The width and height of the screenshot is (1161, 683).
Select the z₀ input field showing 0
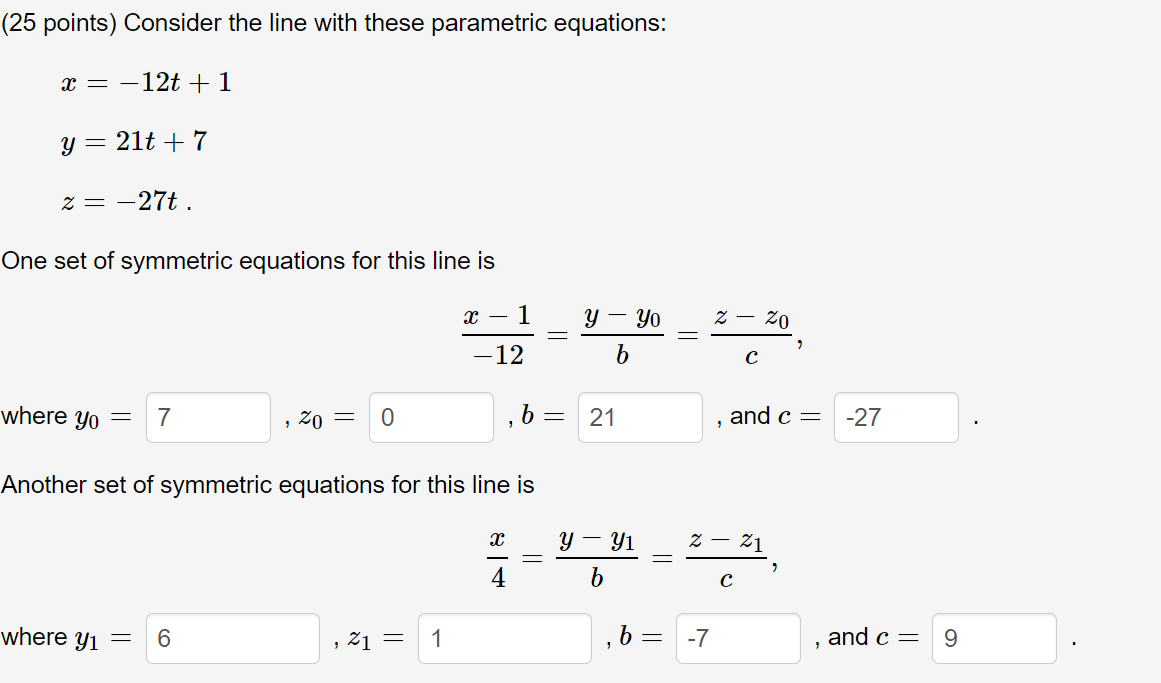point(430,417)
